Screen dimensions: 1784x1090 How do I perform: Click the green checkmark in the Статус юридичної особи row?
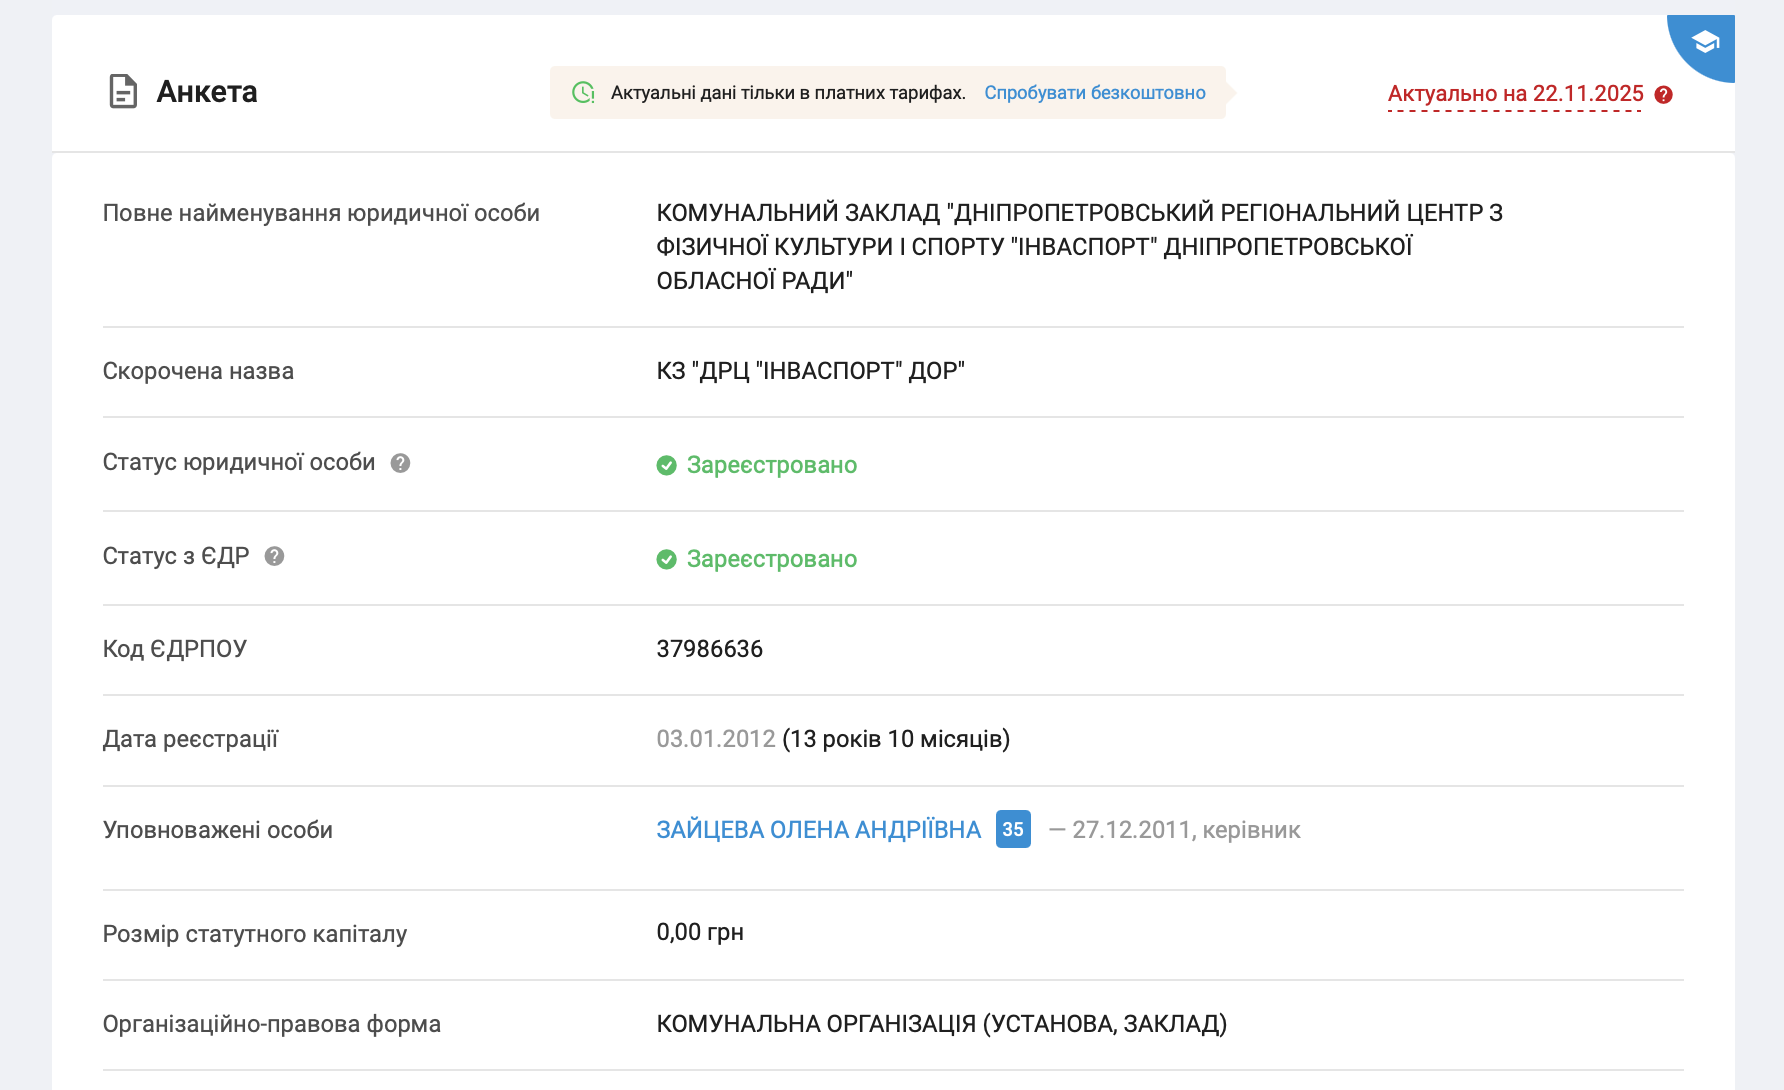[666, 465]
